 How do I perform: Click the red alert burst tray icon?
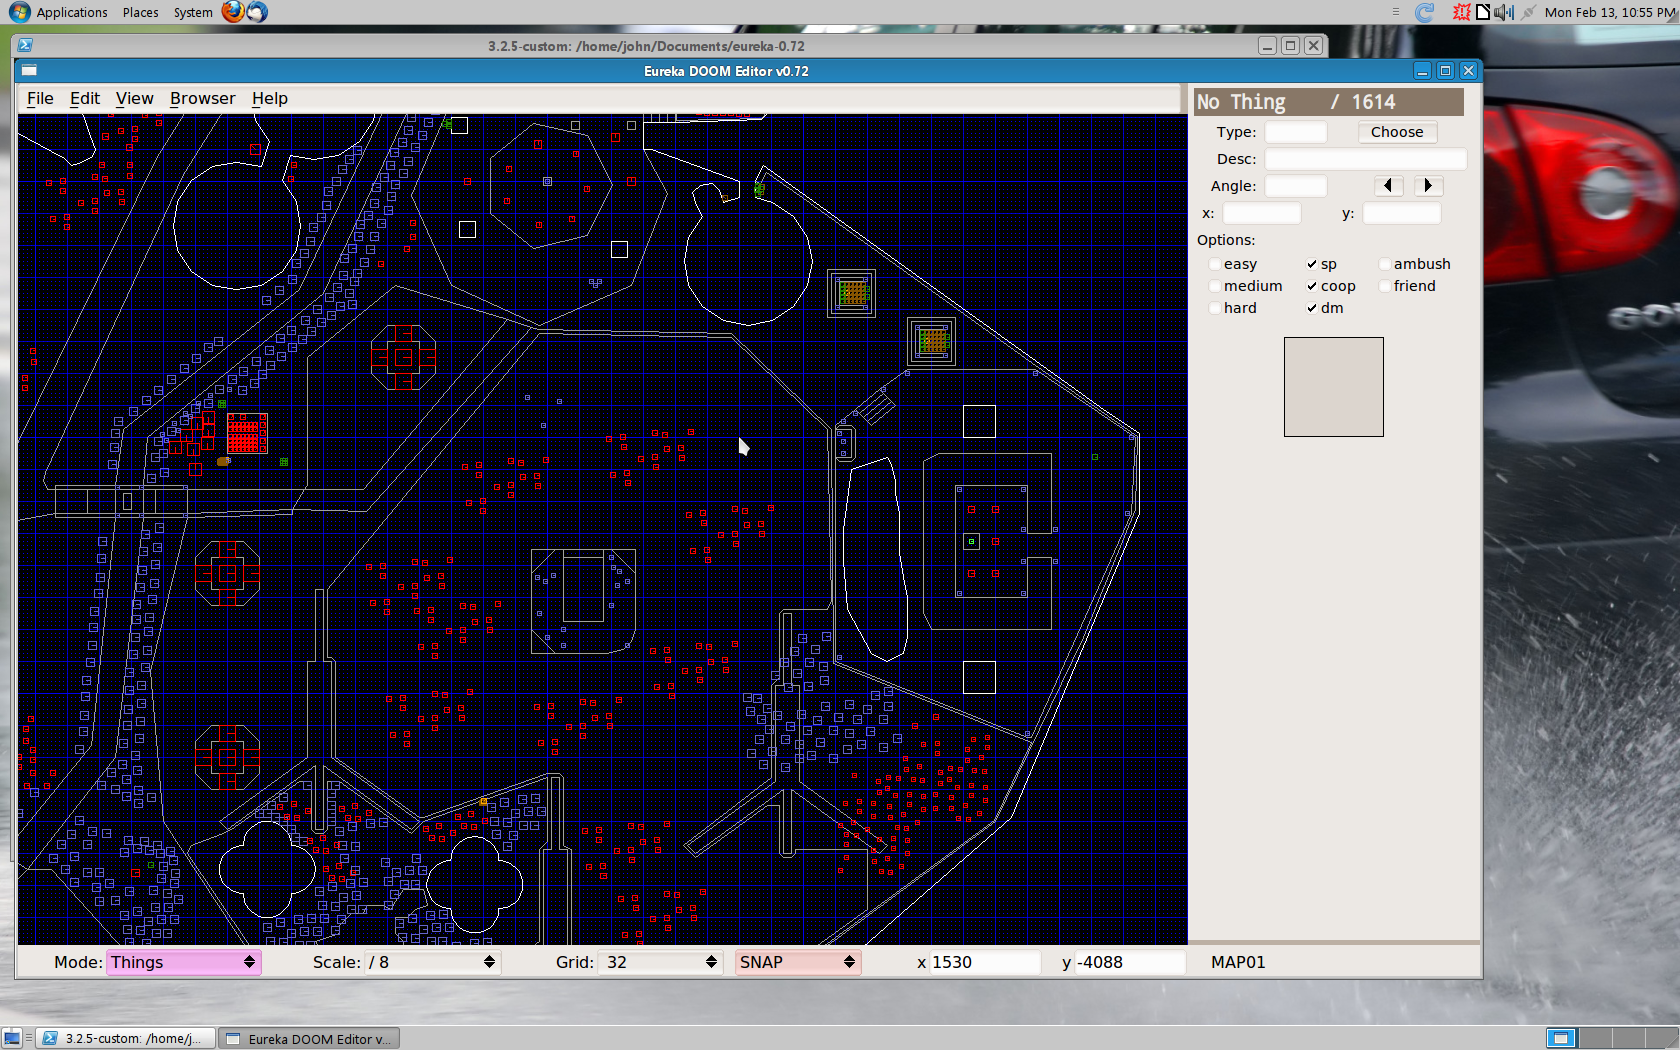1462,12
